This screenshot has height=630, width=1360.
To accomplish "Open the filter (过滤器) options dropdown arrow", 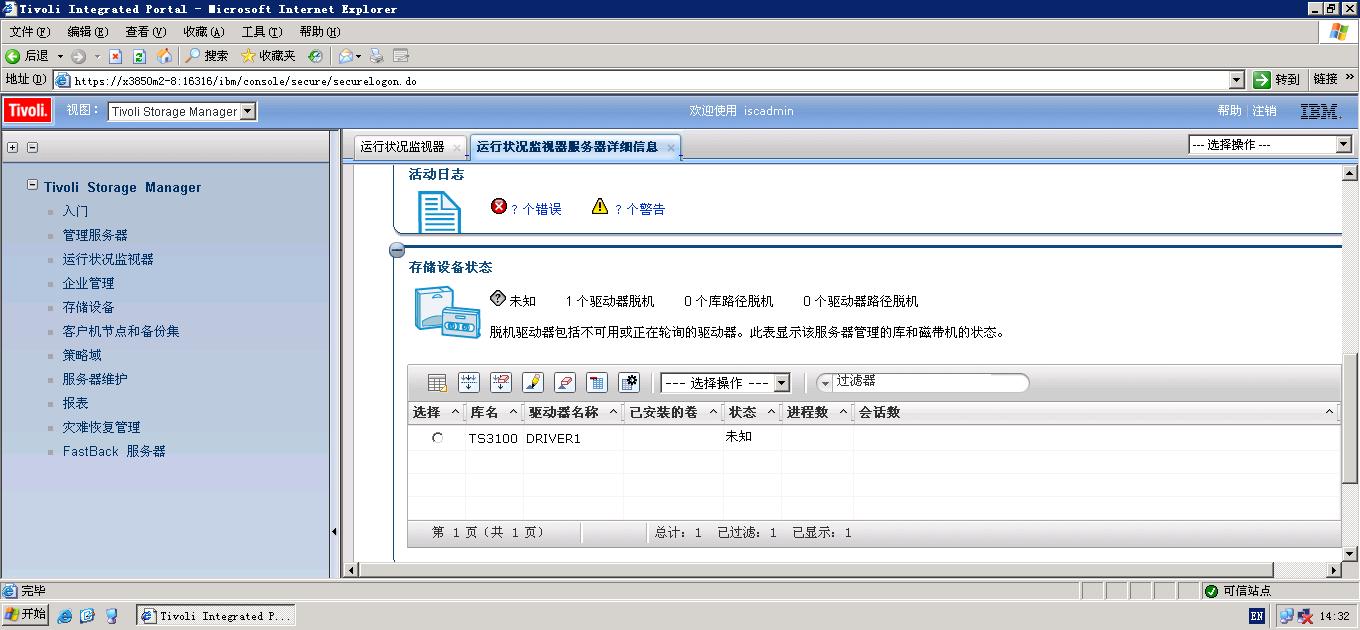I will (x=825, y=382).
